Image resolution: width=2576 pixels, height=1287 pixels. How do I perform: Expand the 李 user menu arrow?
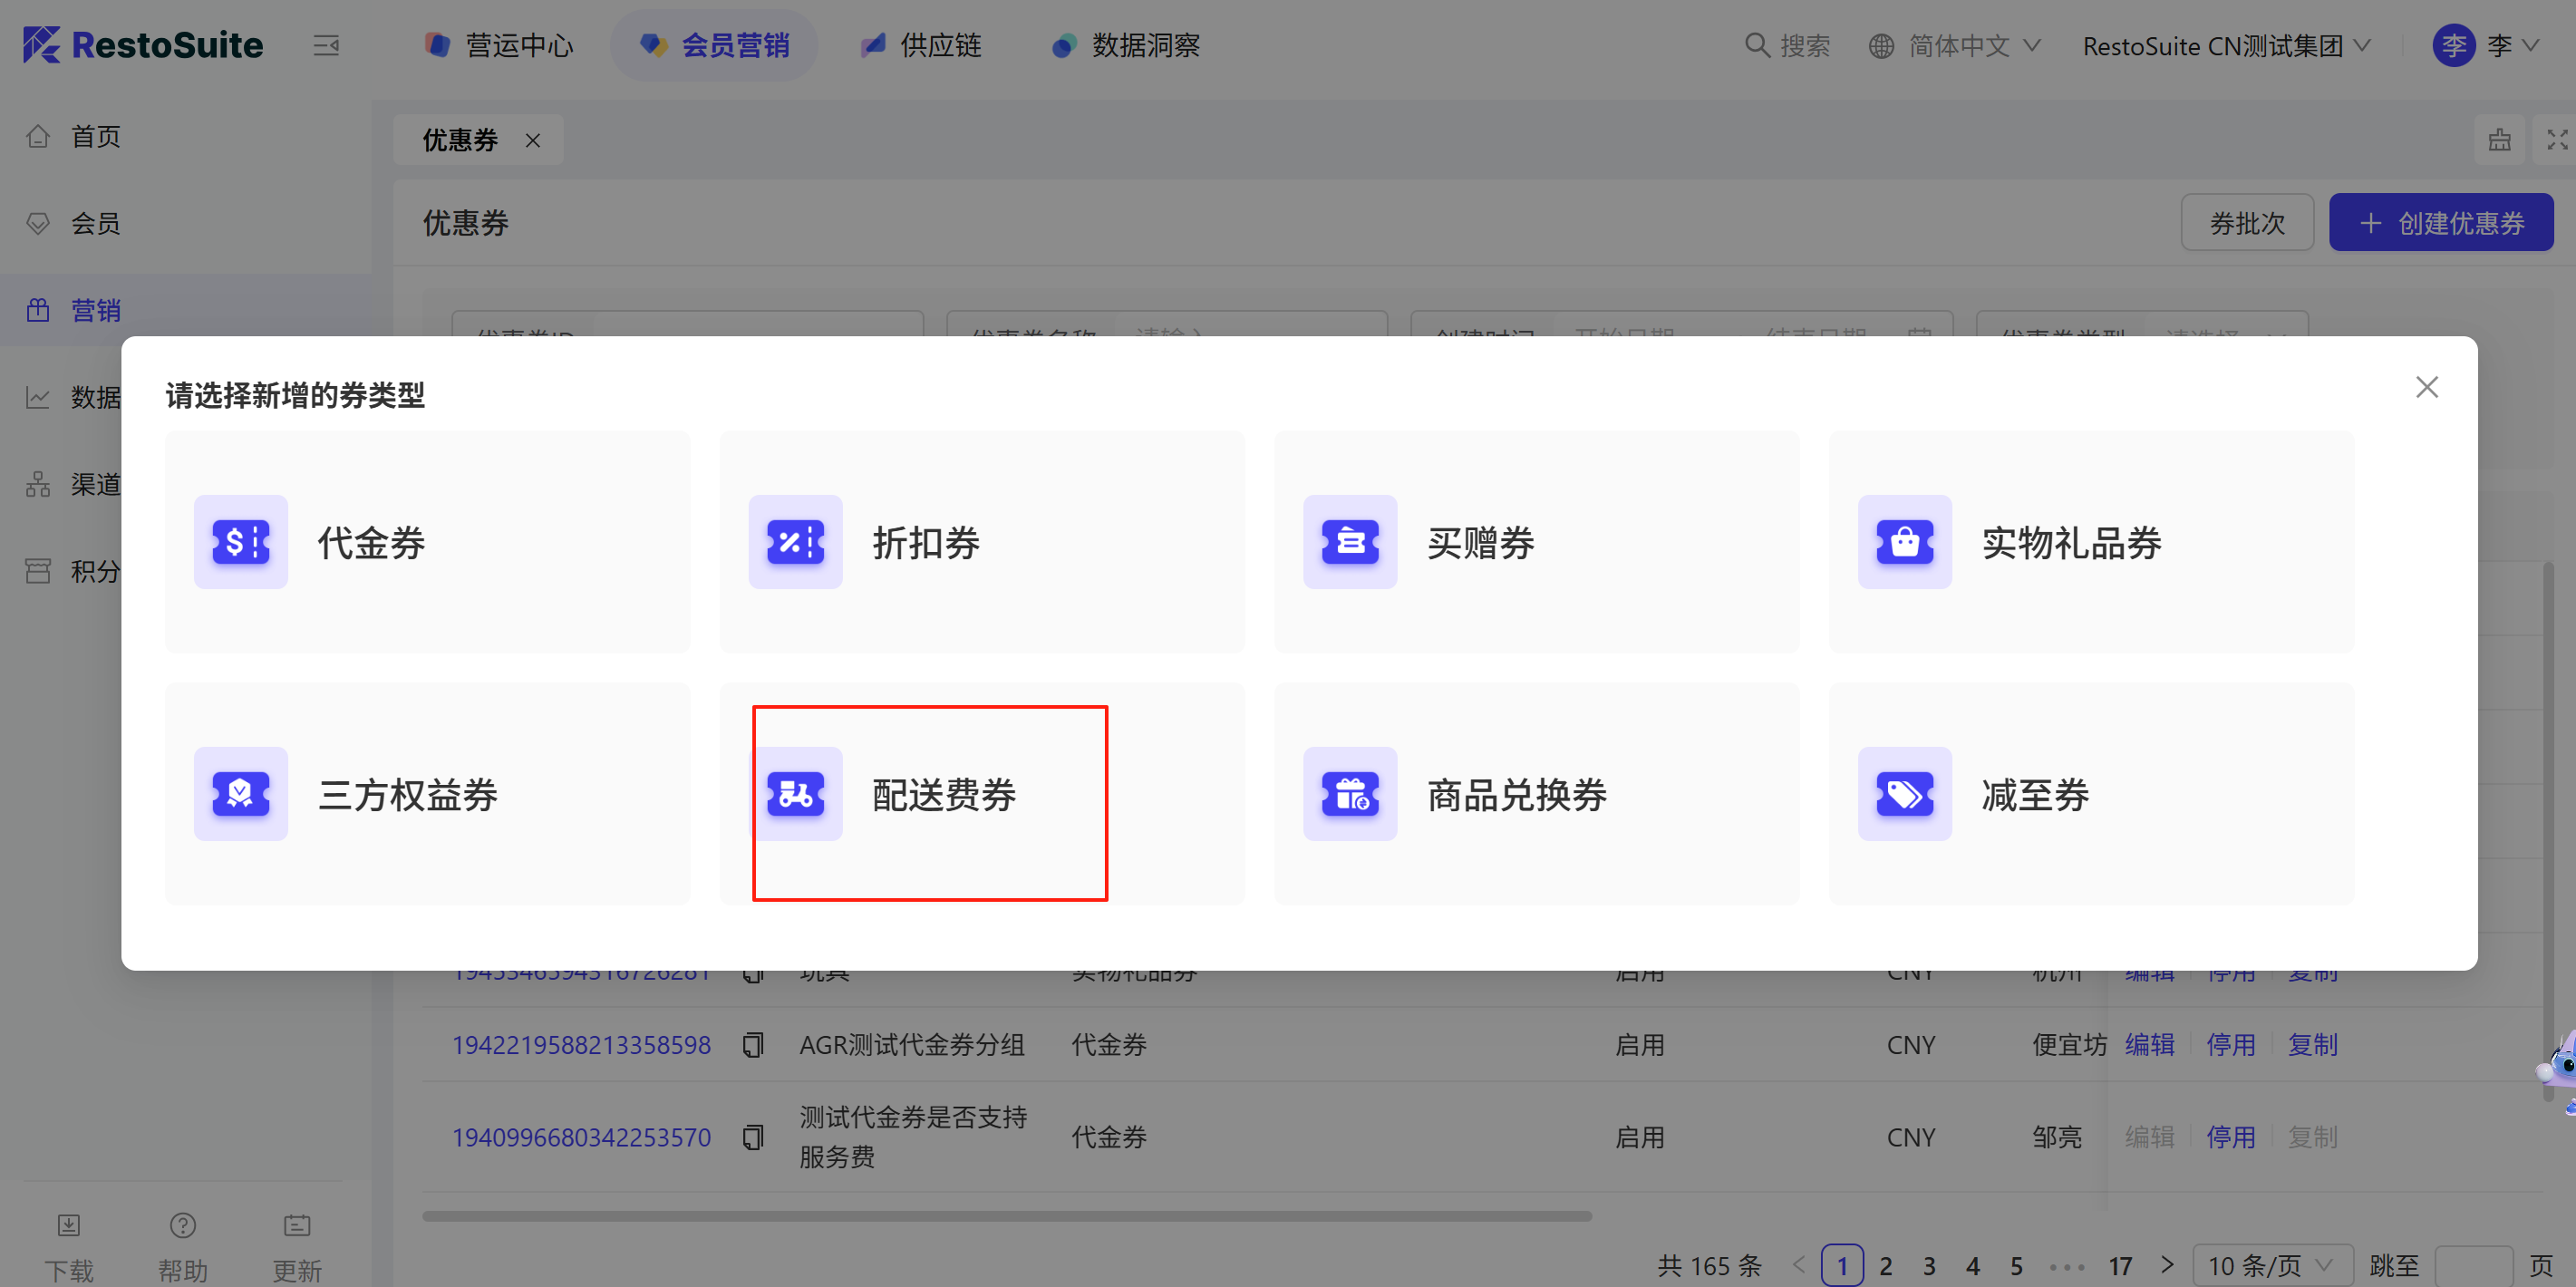tap(2531, 46)
